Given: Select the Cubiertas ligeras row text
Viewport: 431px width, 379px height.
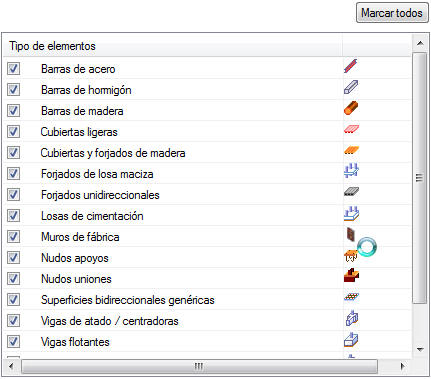Looking at the screenshot, I should [x=79, y=132].
